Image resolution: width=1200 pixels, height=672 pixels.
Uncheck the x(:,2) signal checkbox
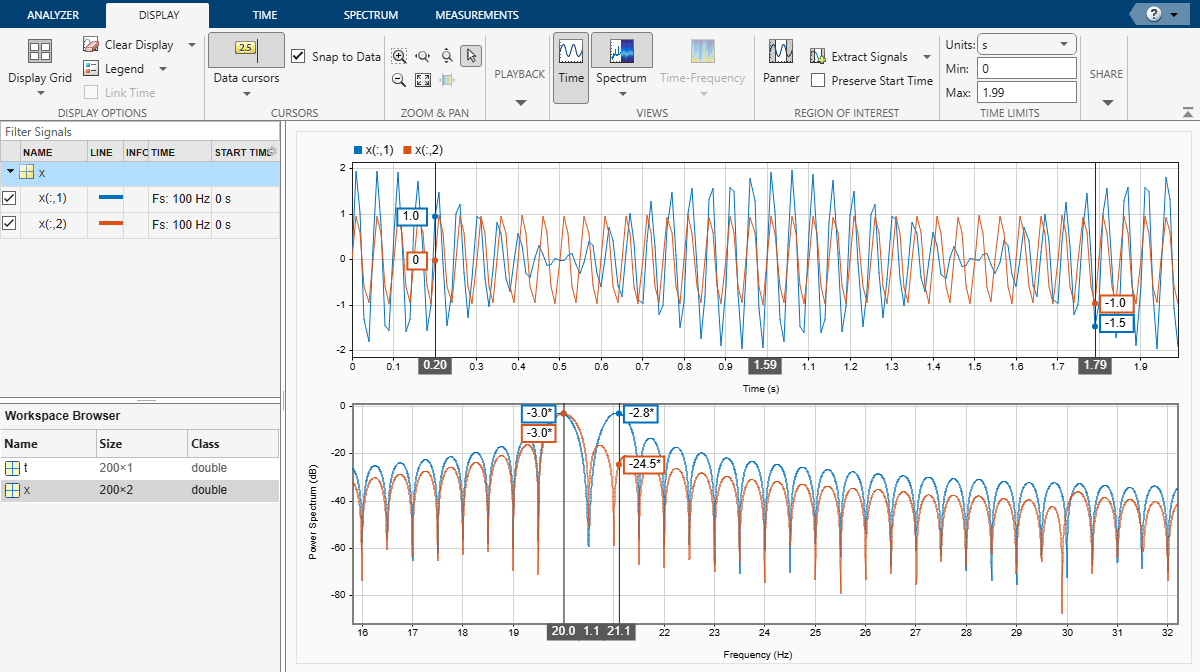point(10,224)
